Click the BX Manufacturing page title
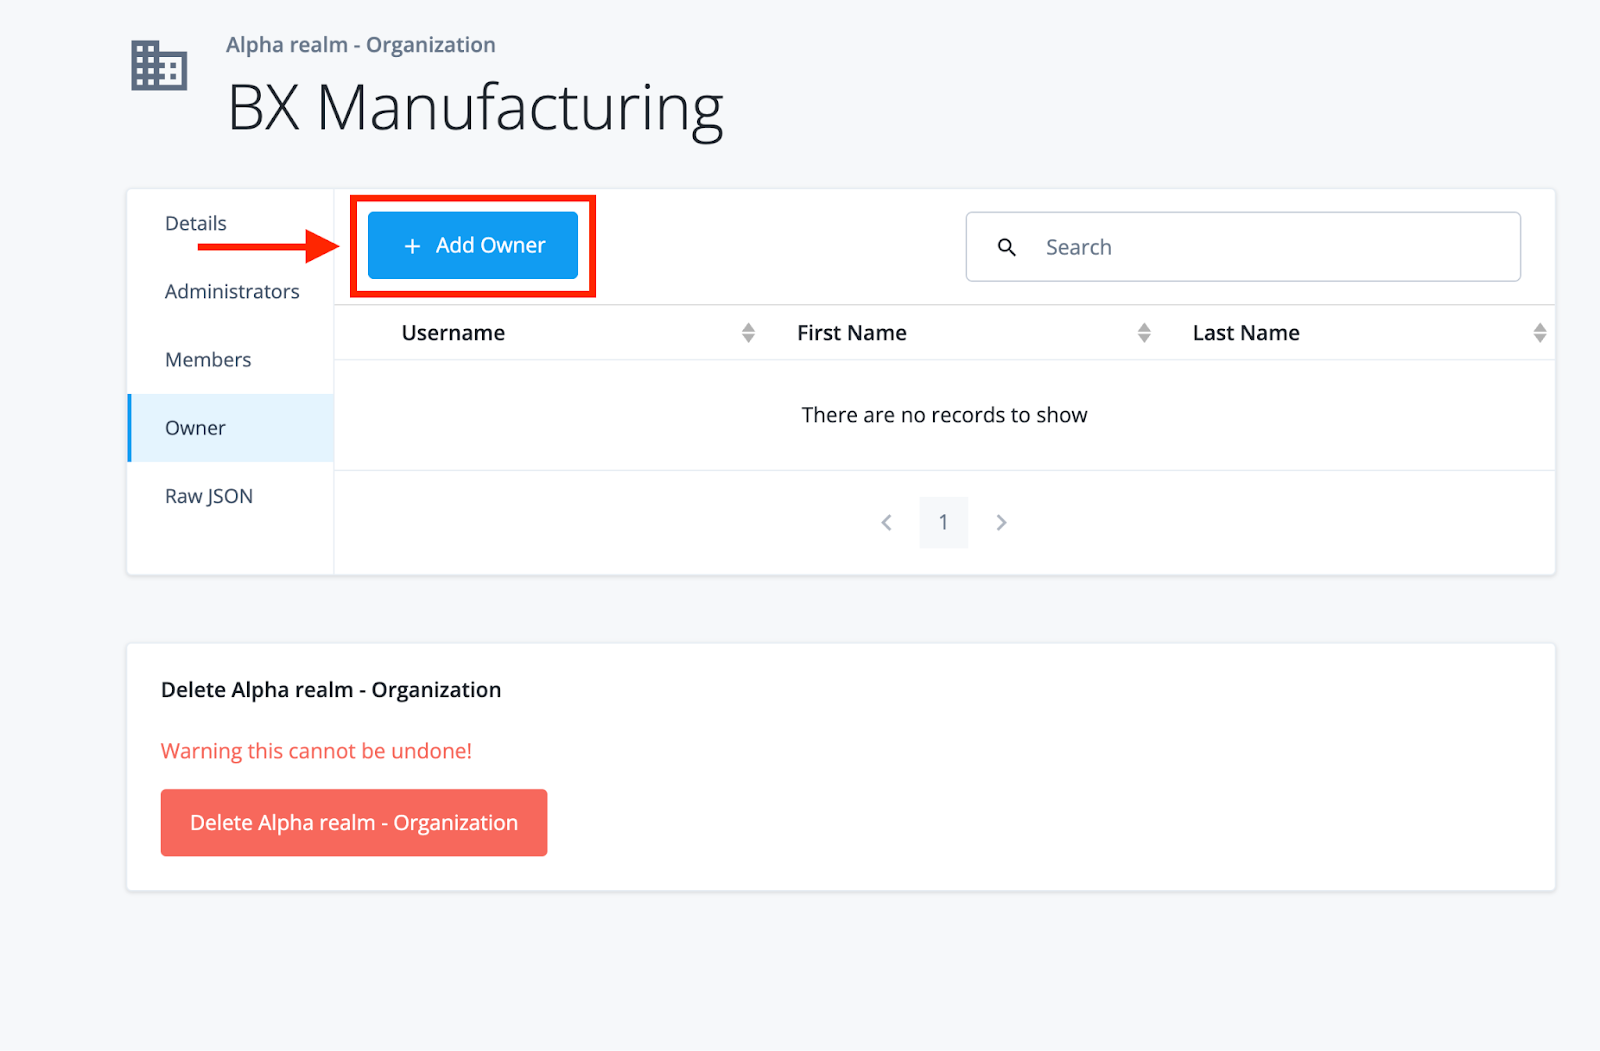This screenshot has height=1051, width=1600. click(476, 108)
